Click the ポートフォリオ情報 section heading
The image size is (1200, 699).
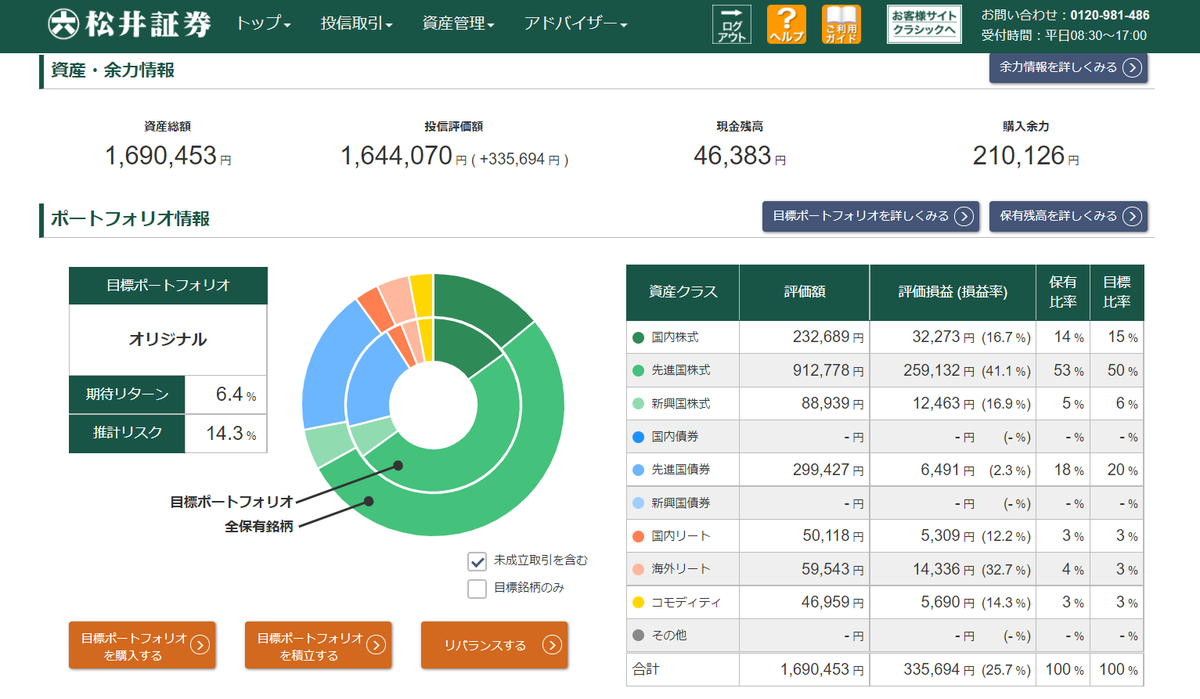point(130,219)
